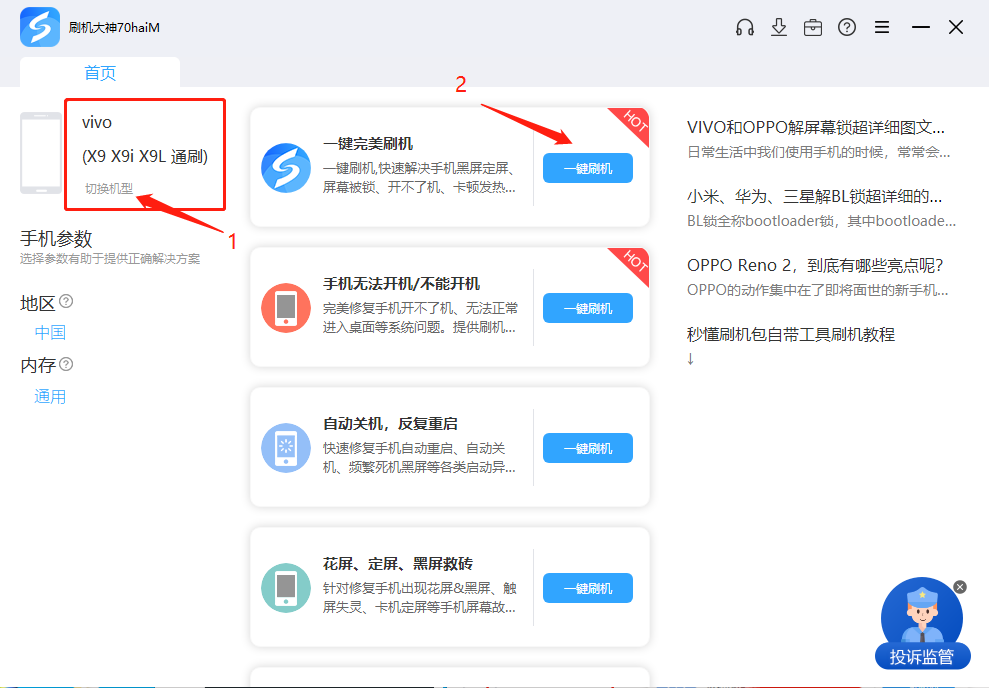Click 切换机型 to switch phone model
The height and width of the screenshot is (688, 989).
pos(109,188)
